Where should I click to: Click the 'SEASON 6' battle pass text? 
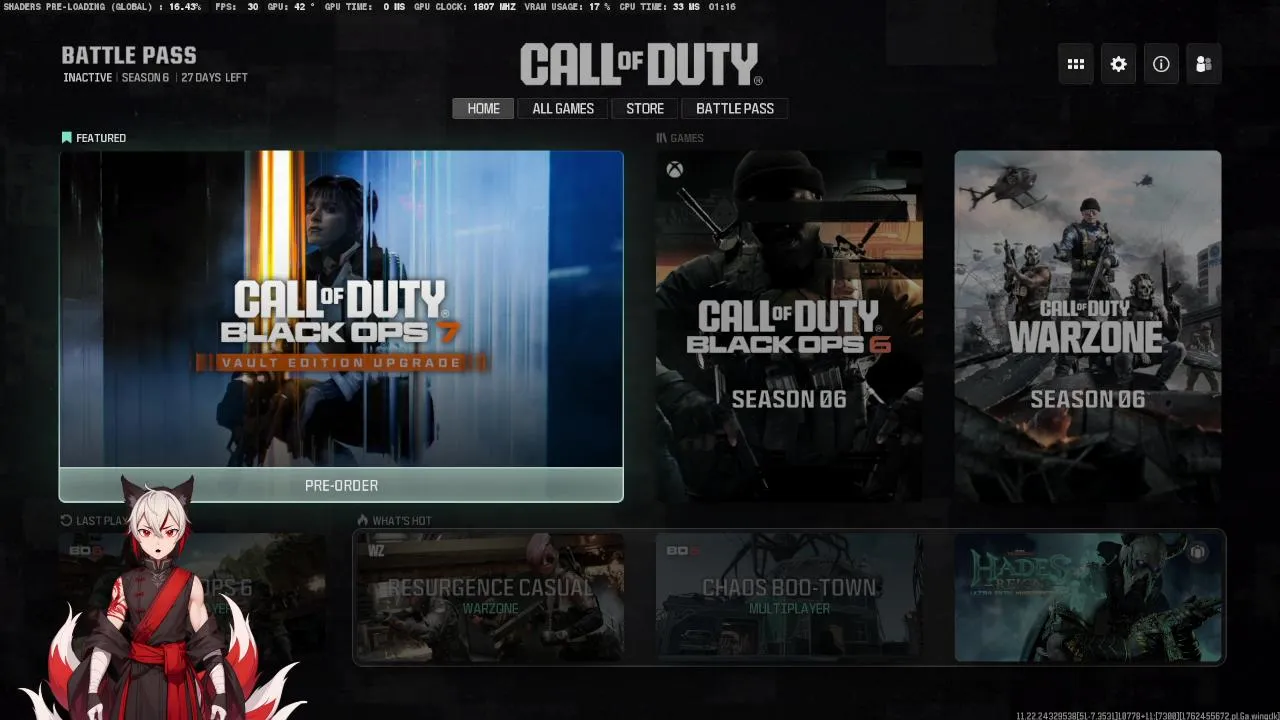point(145,78)
